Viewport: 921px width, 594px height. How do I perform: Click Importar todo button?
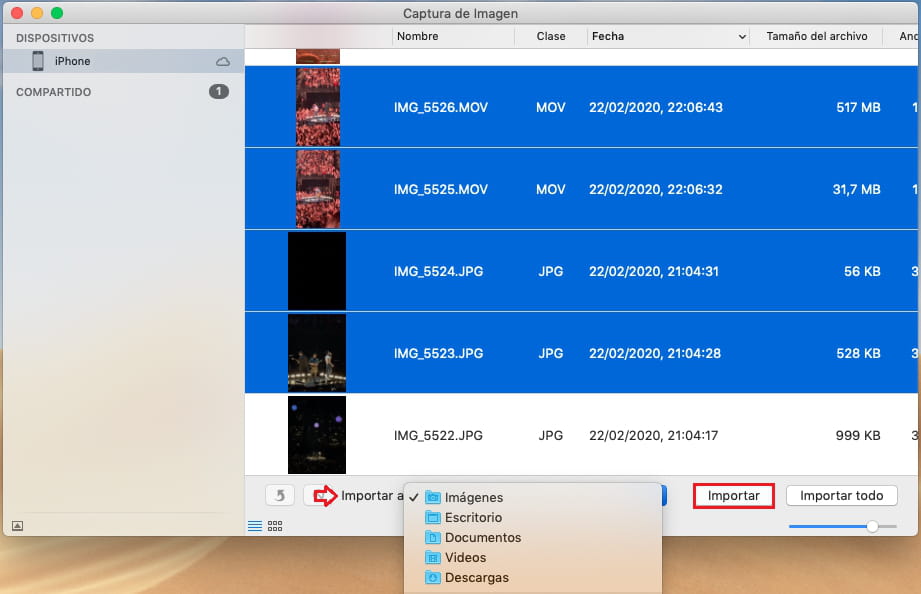click(x=841, y=496)
